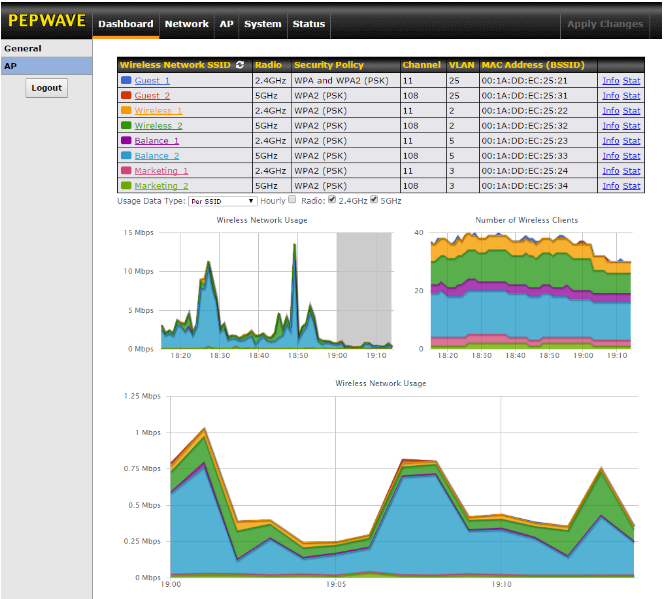Open the Stat link for Marketing_2

(631, 186)
